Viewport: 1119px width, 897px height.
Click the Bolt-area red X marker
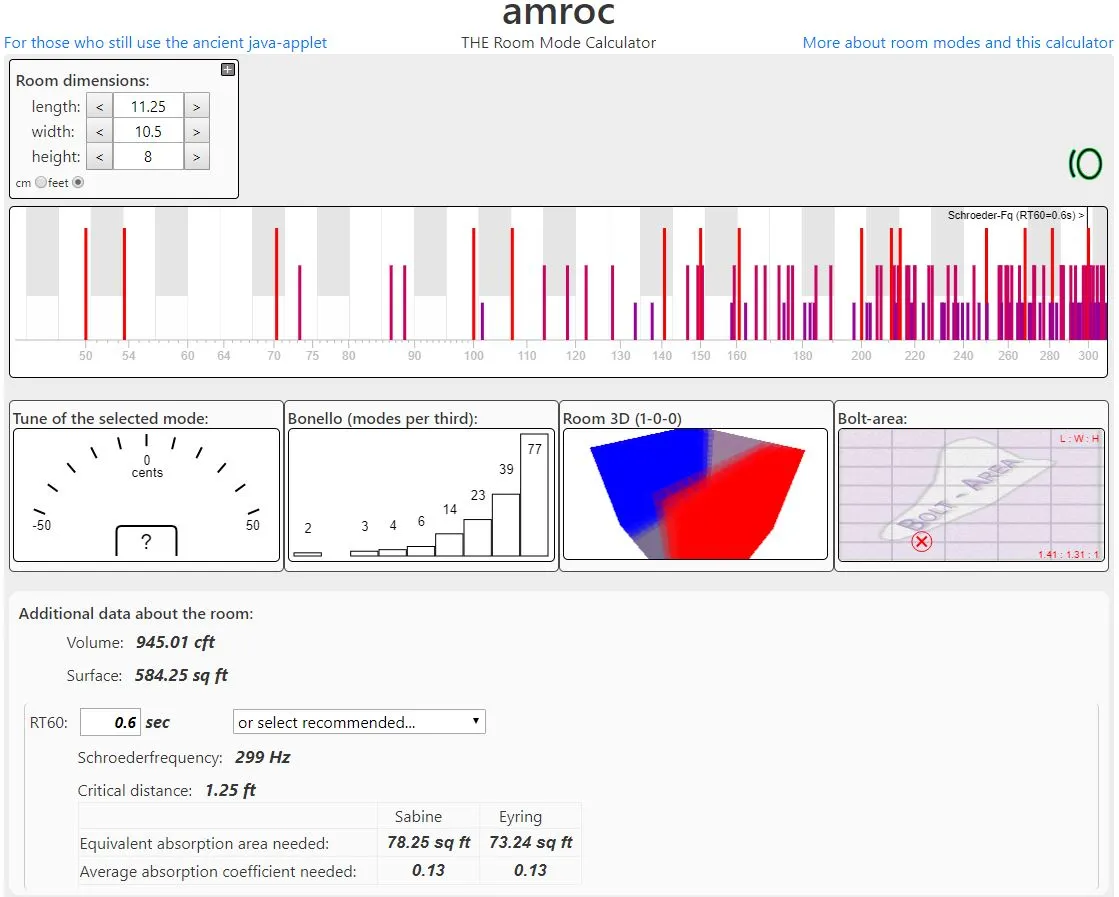(x=922, y=542)
